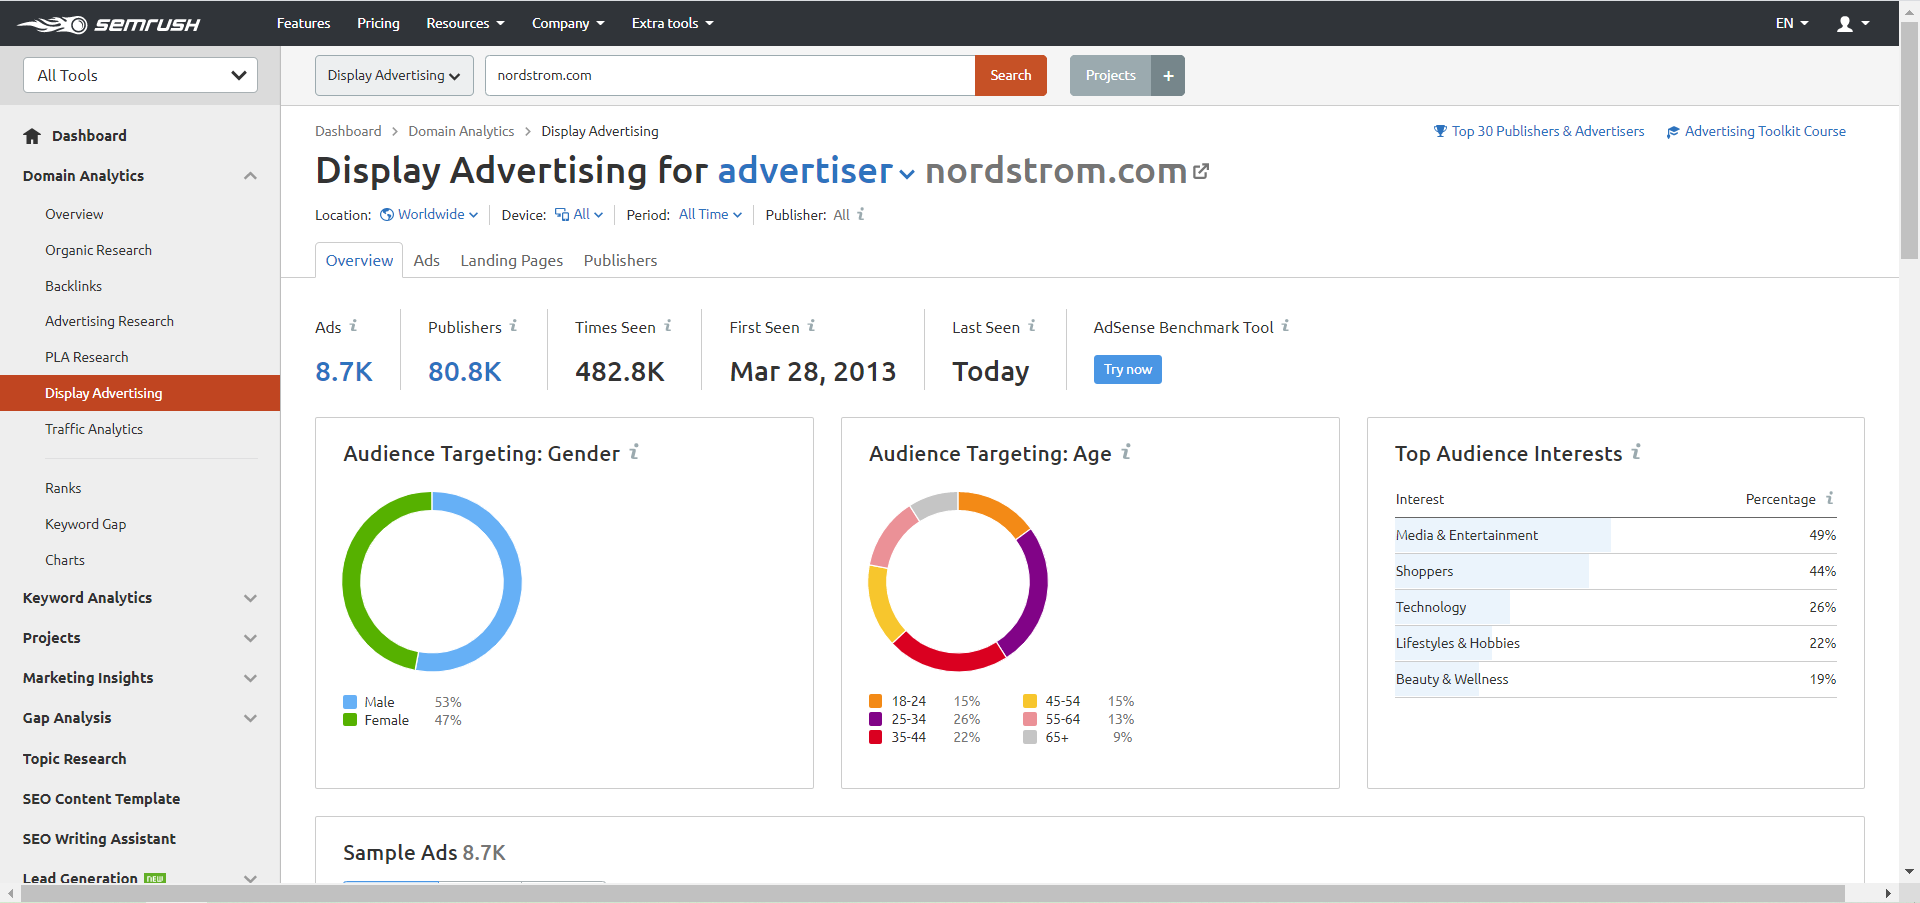
Task: Open the user account icon menu
Action: click(x=1852, y=24)
